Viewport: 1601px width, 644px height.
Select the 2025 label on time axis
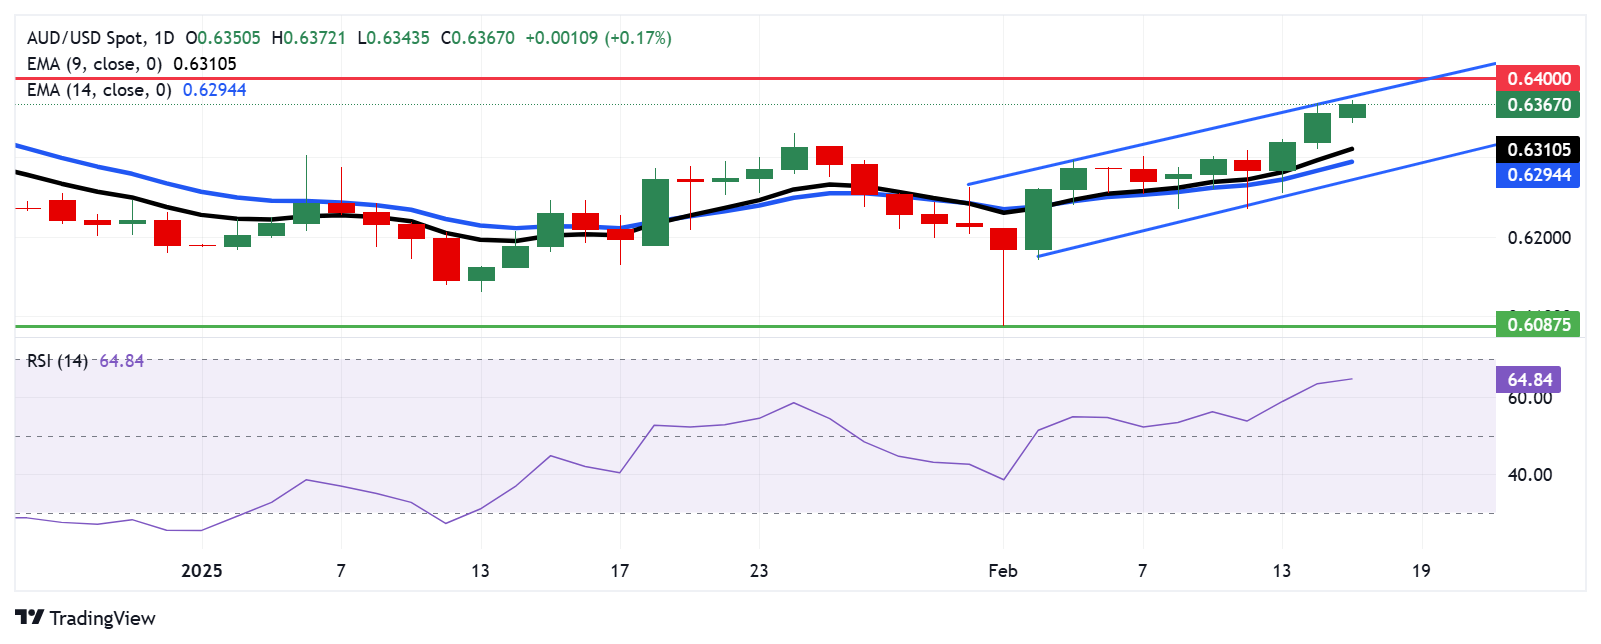click(201, 571)
